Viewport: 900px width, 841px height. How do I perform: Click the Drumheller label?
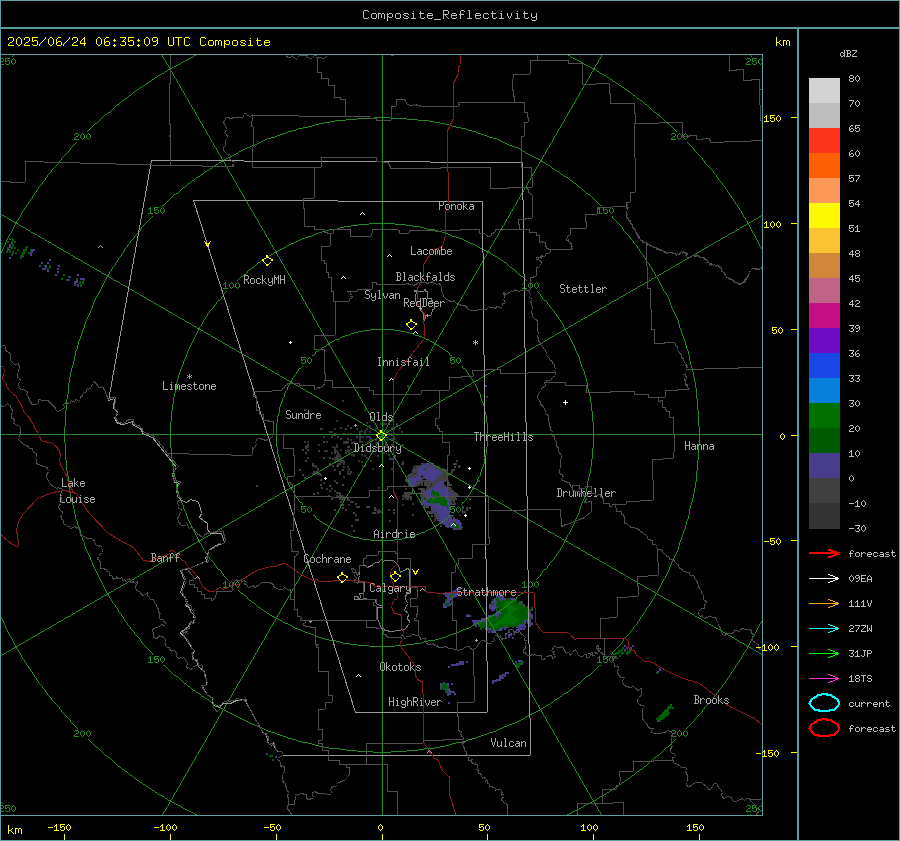click(586, 493)
